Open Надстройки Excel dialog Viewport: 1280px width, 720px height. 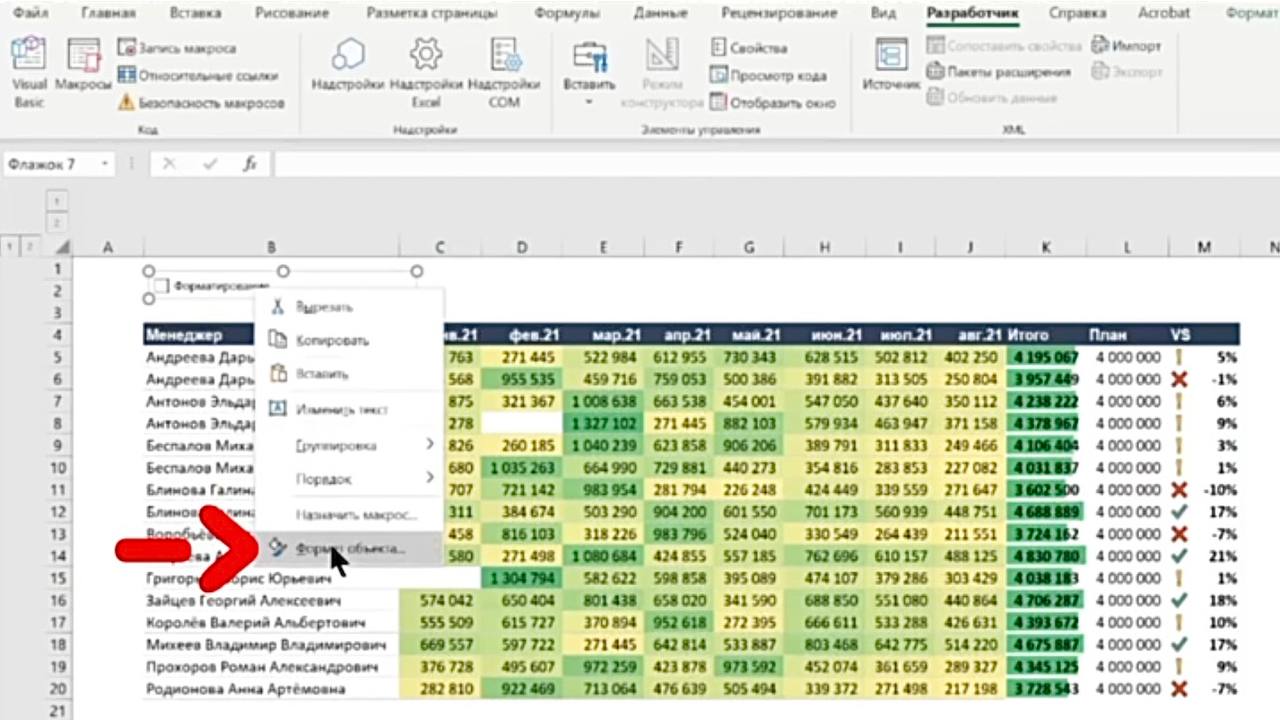pos(426,72)
